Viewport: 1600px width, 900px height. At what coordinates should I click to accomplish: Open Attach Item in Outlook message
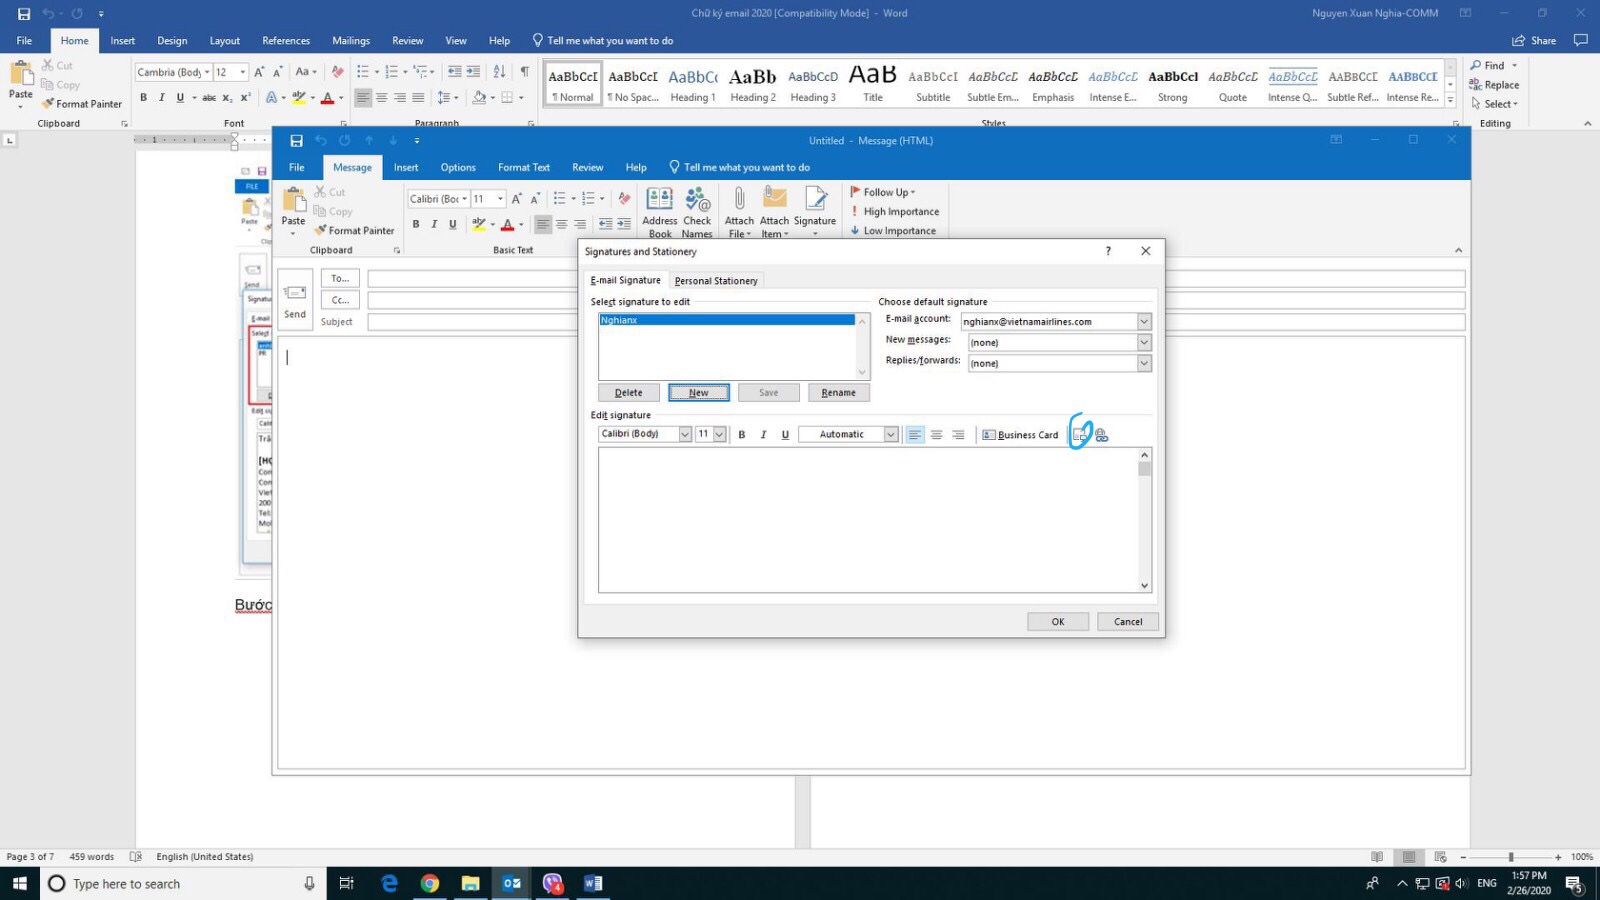(774, 213)
